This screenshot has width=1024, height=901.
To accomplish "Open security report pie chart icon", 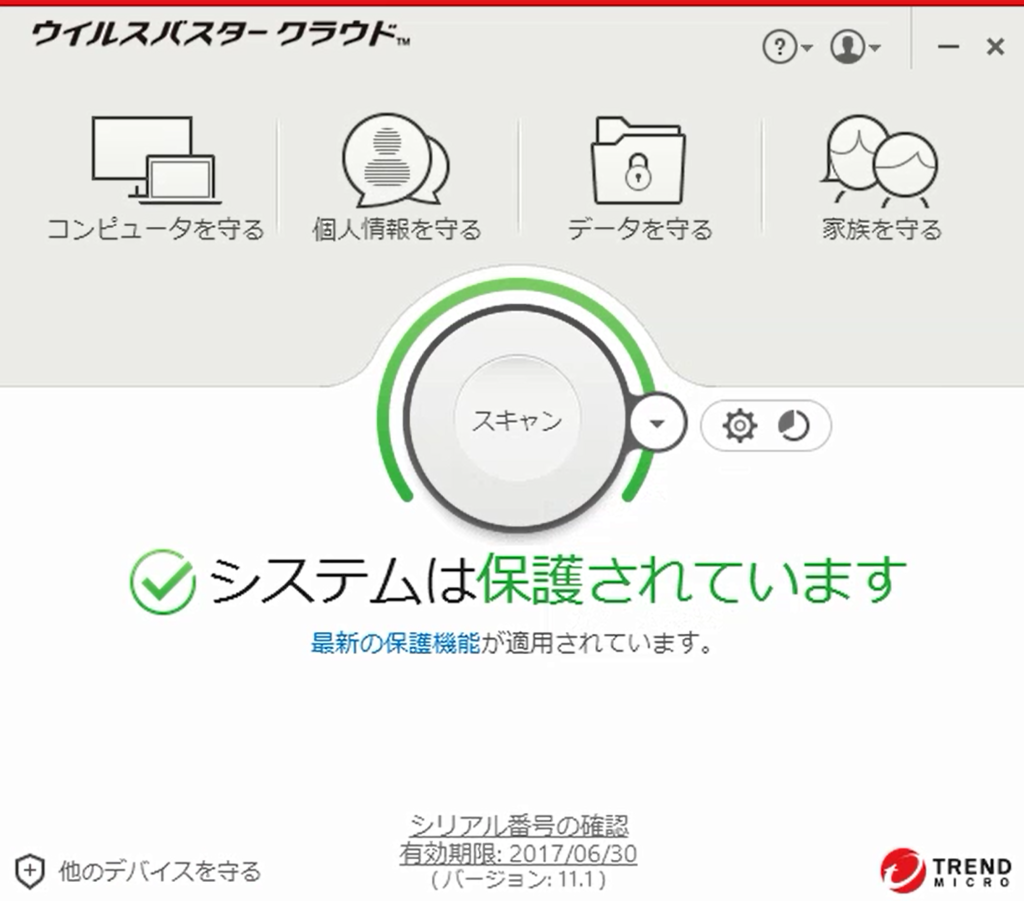I will pos(793,426).
